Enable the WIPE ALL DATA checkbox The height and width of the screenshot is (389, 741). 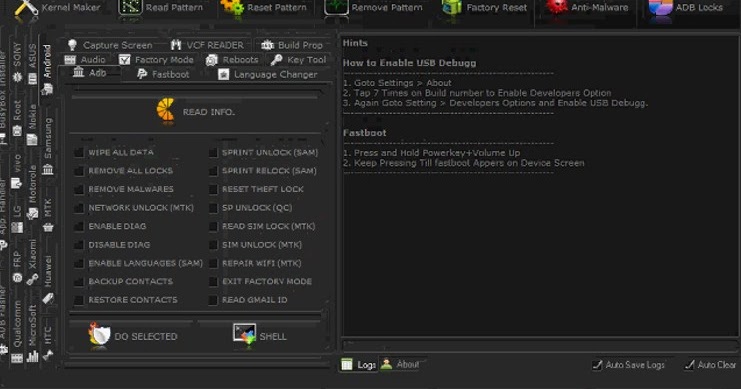tap(79, 153)
